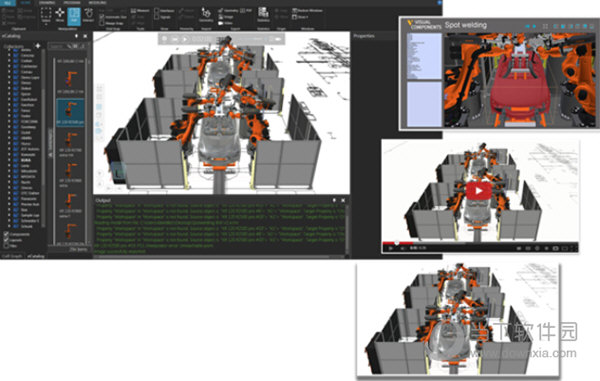Click the highlighted PnP tool
This screenshot has width=600, height=381.
pos(74,16)
